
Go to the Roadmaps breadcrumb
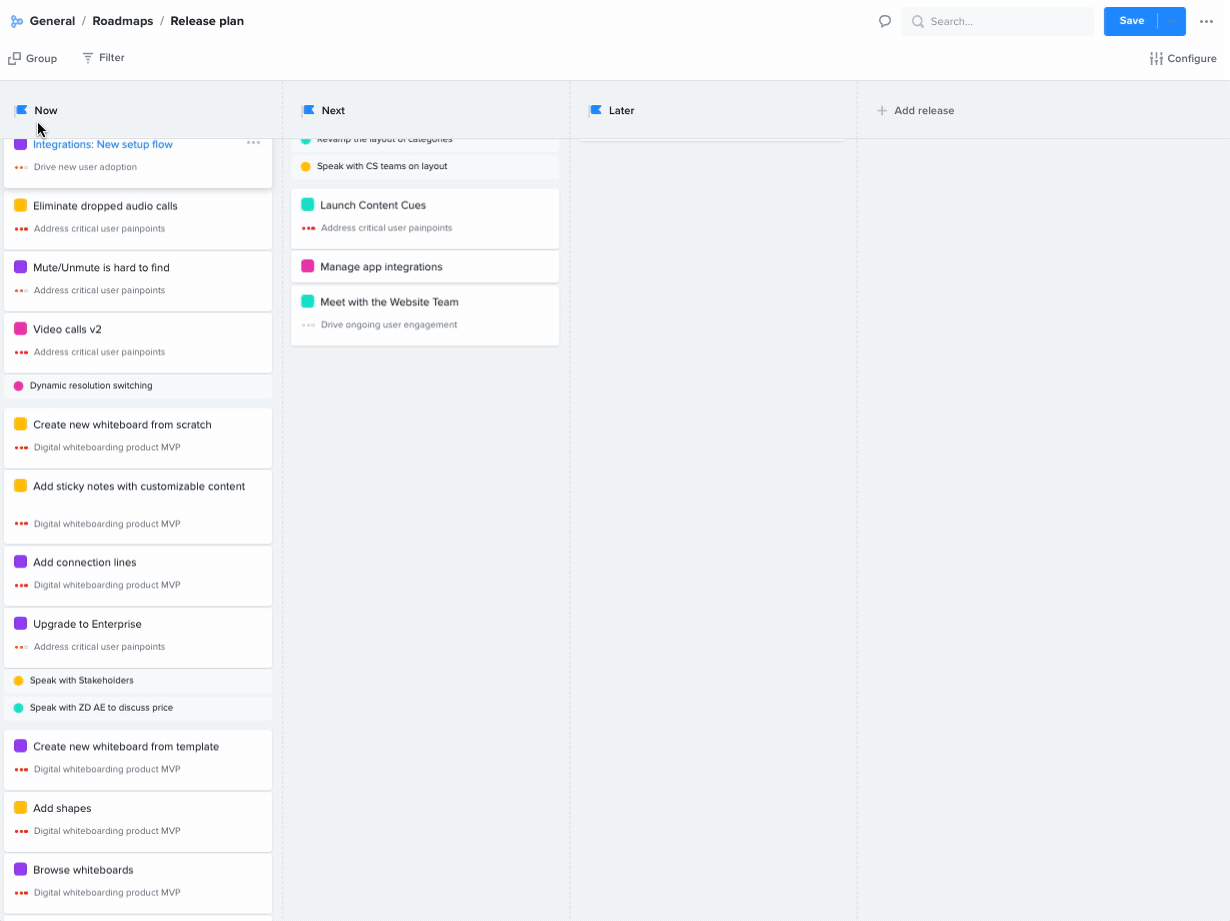[123, 21]
